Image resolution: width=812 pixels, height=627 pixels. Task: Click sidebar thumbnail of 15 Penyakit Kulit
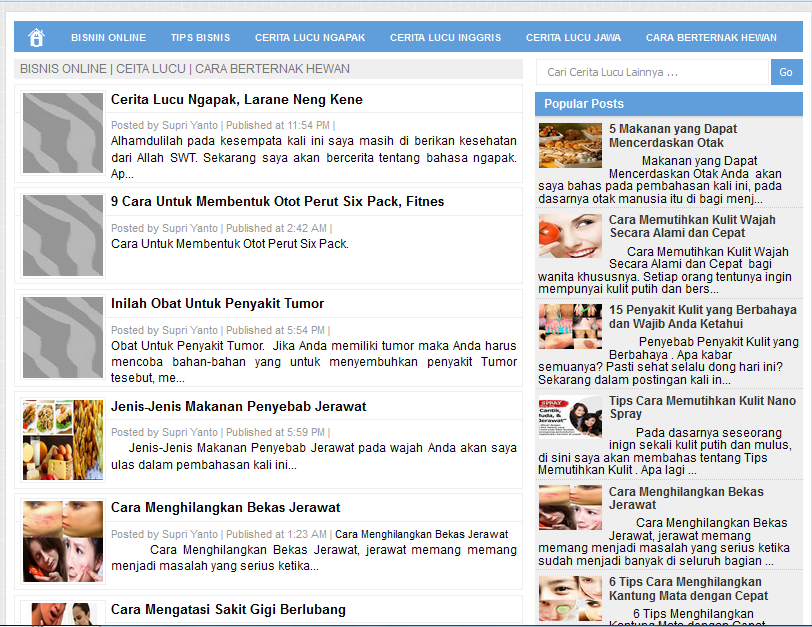tap(570, 326)
